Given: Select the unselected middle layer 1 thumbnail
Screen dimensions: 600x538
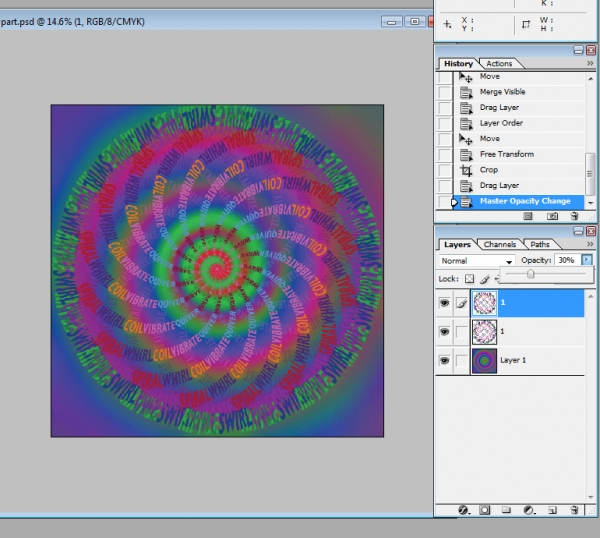Looking at the screenshot, I should 484,332.
